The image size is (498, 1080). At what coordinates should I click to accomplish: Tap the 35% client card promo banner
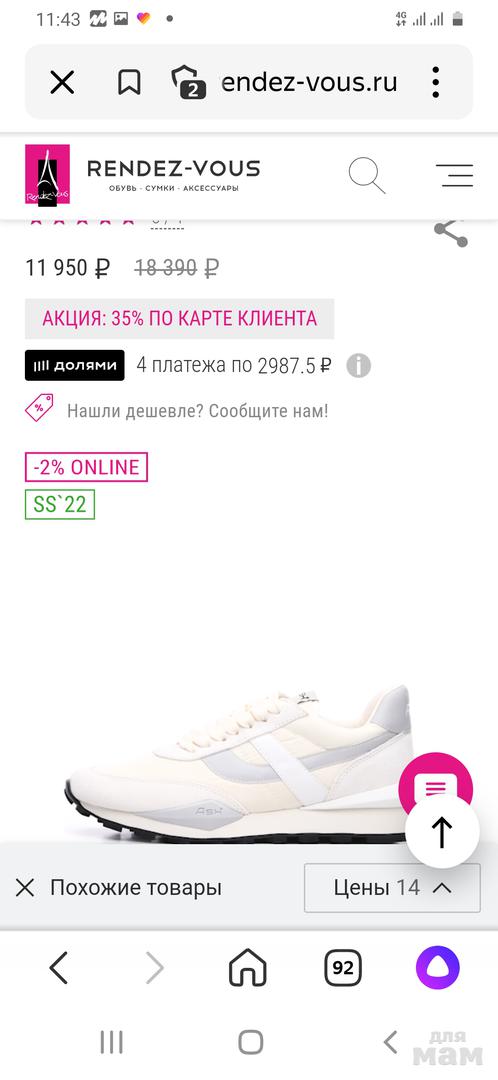tap(180, 319)
